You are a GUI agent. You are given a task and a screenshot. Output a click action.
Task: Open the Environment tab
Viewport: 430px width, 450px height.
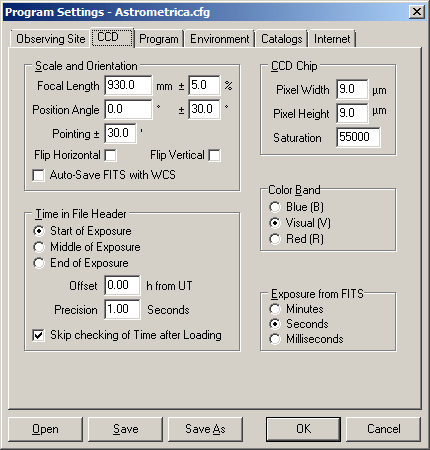[219, 39]
